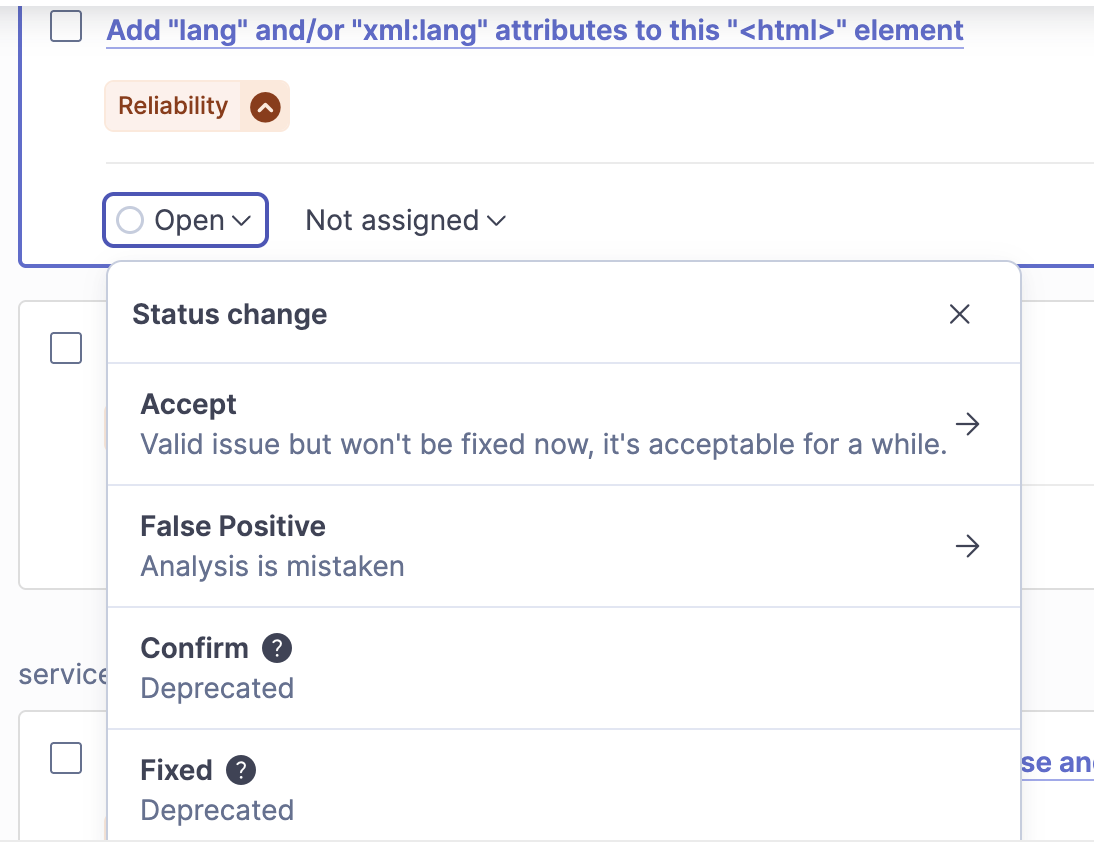Screen dimensions: 1094x866
Task: Select the False Positive status option
Action: tap(232, 526)
